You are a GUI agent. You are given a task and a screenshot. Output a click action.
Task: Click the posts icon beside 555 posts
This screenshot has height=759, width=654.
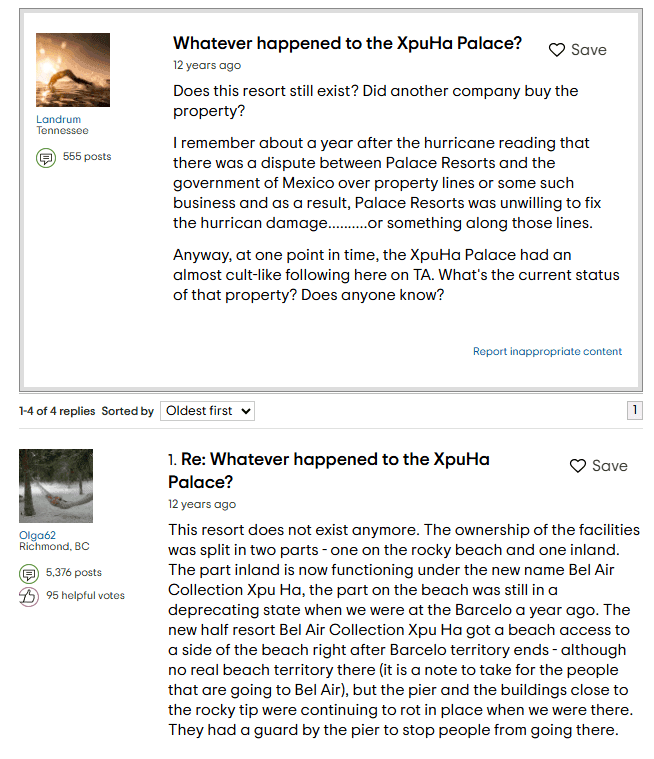45,158
